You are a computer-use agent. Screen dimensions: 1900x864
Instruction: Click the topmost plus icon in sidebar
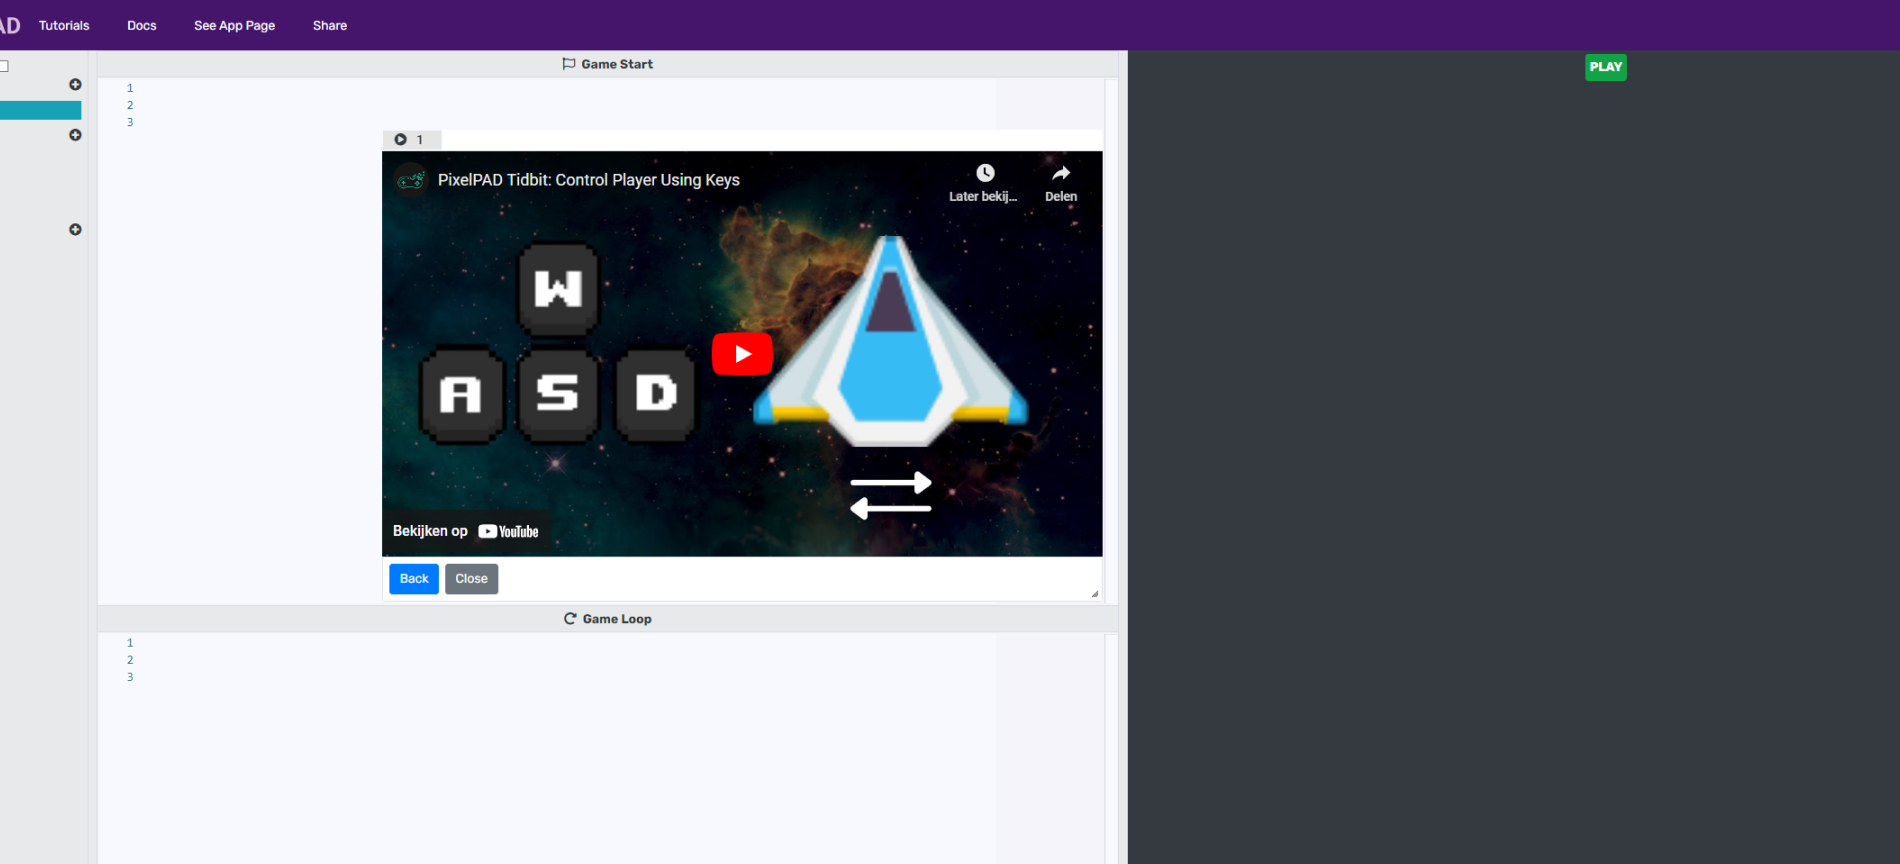click(x=75, y=85)
